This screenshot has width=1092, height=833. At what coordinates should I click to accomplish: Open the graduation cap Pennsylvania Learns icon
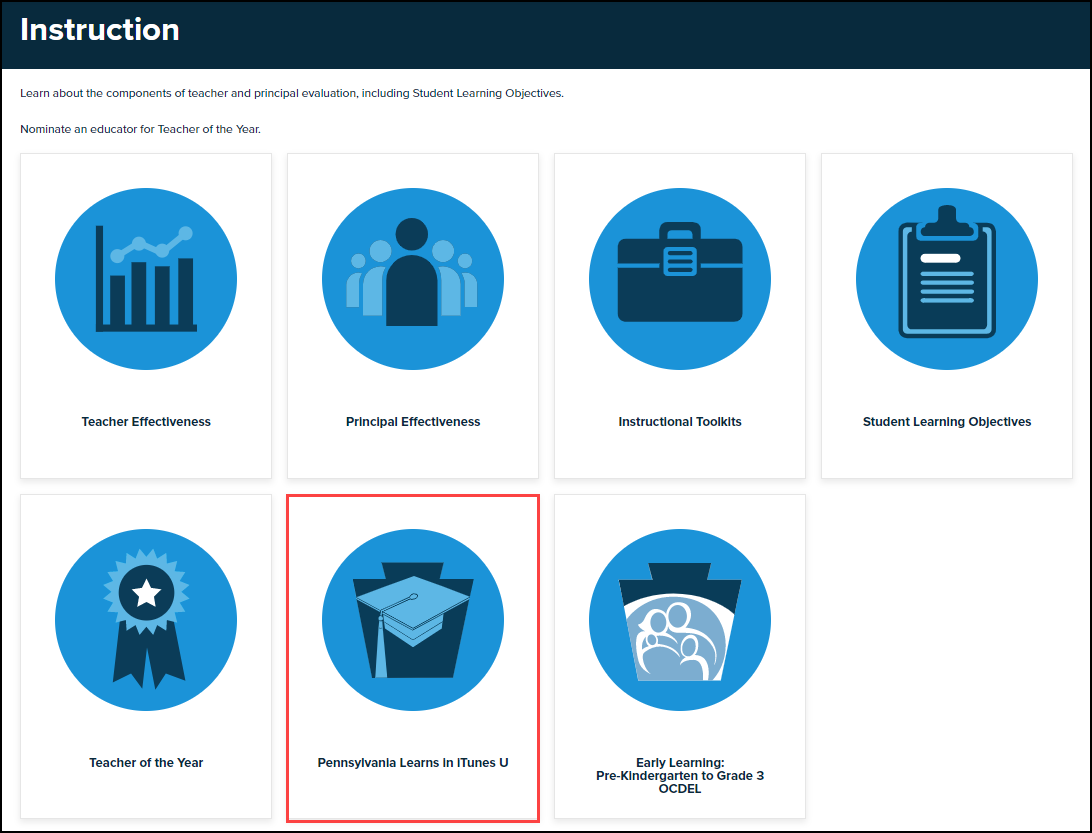(413, 620)
